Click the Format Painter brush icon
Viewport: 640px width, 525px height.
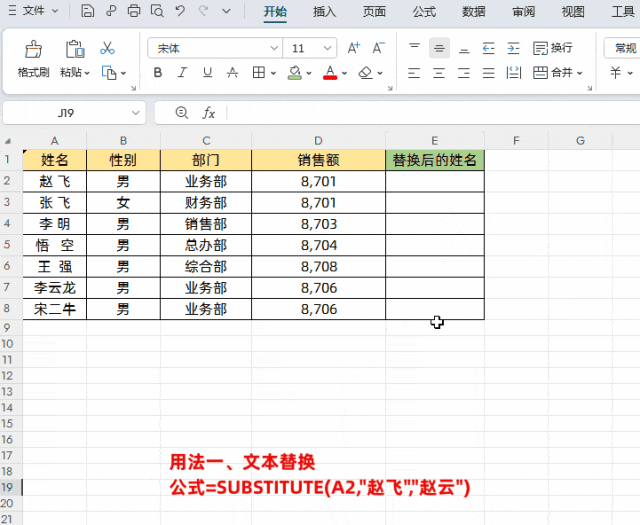click(33, 49)
